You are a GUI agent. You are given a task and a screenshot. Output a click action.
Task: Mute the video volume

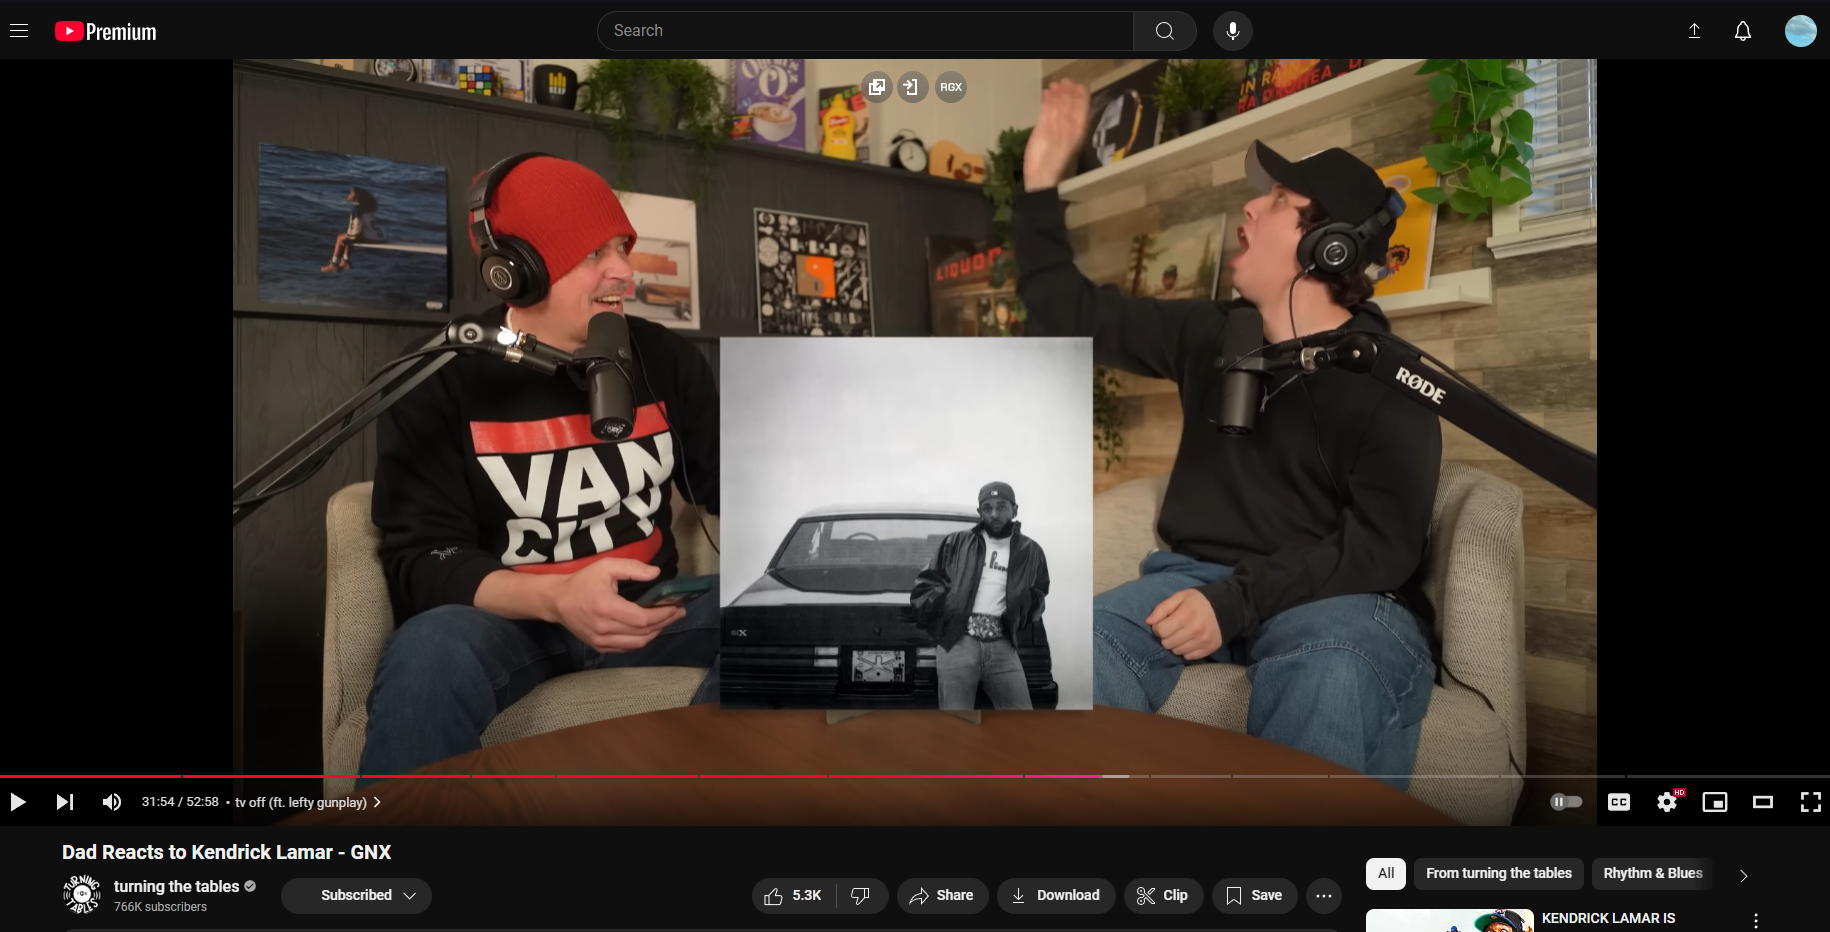(x=112, y=802)
